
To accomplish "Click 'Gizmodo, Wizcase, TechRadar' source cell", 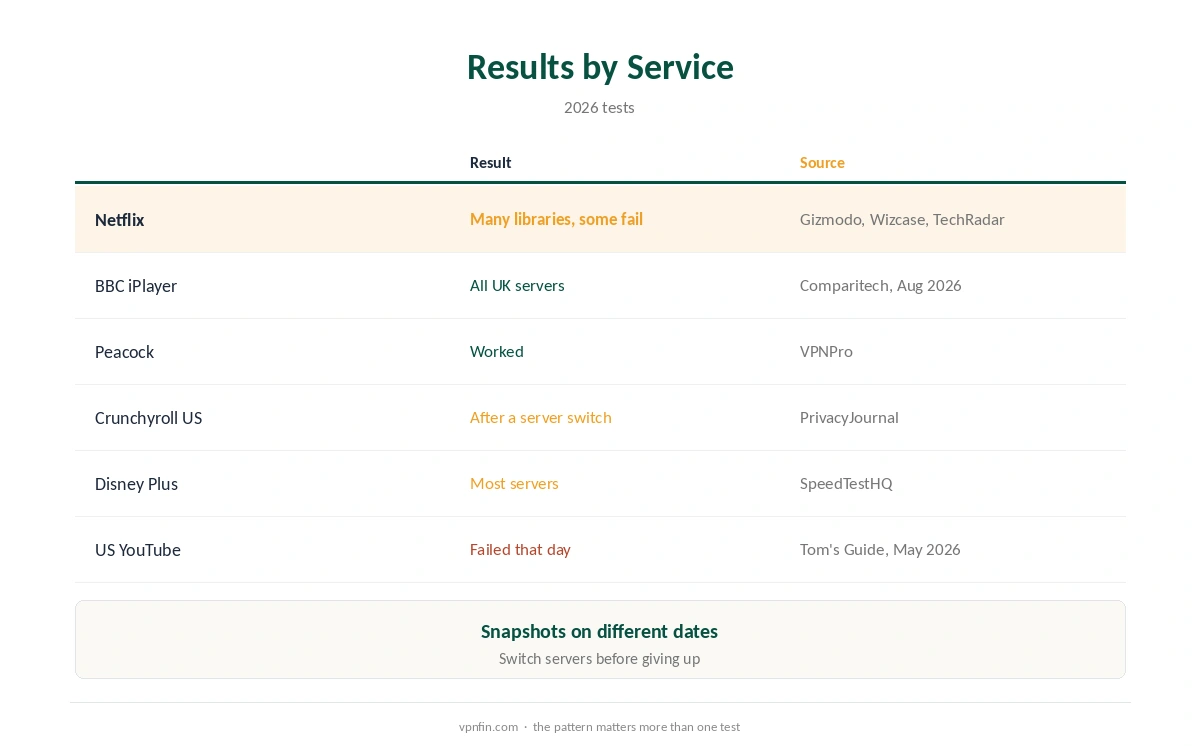I will coord(902,219).
